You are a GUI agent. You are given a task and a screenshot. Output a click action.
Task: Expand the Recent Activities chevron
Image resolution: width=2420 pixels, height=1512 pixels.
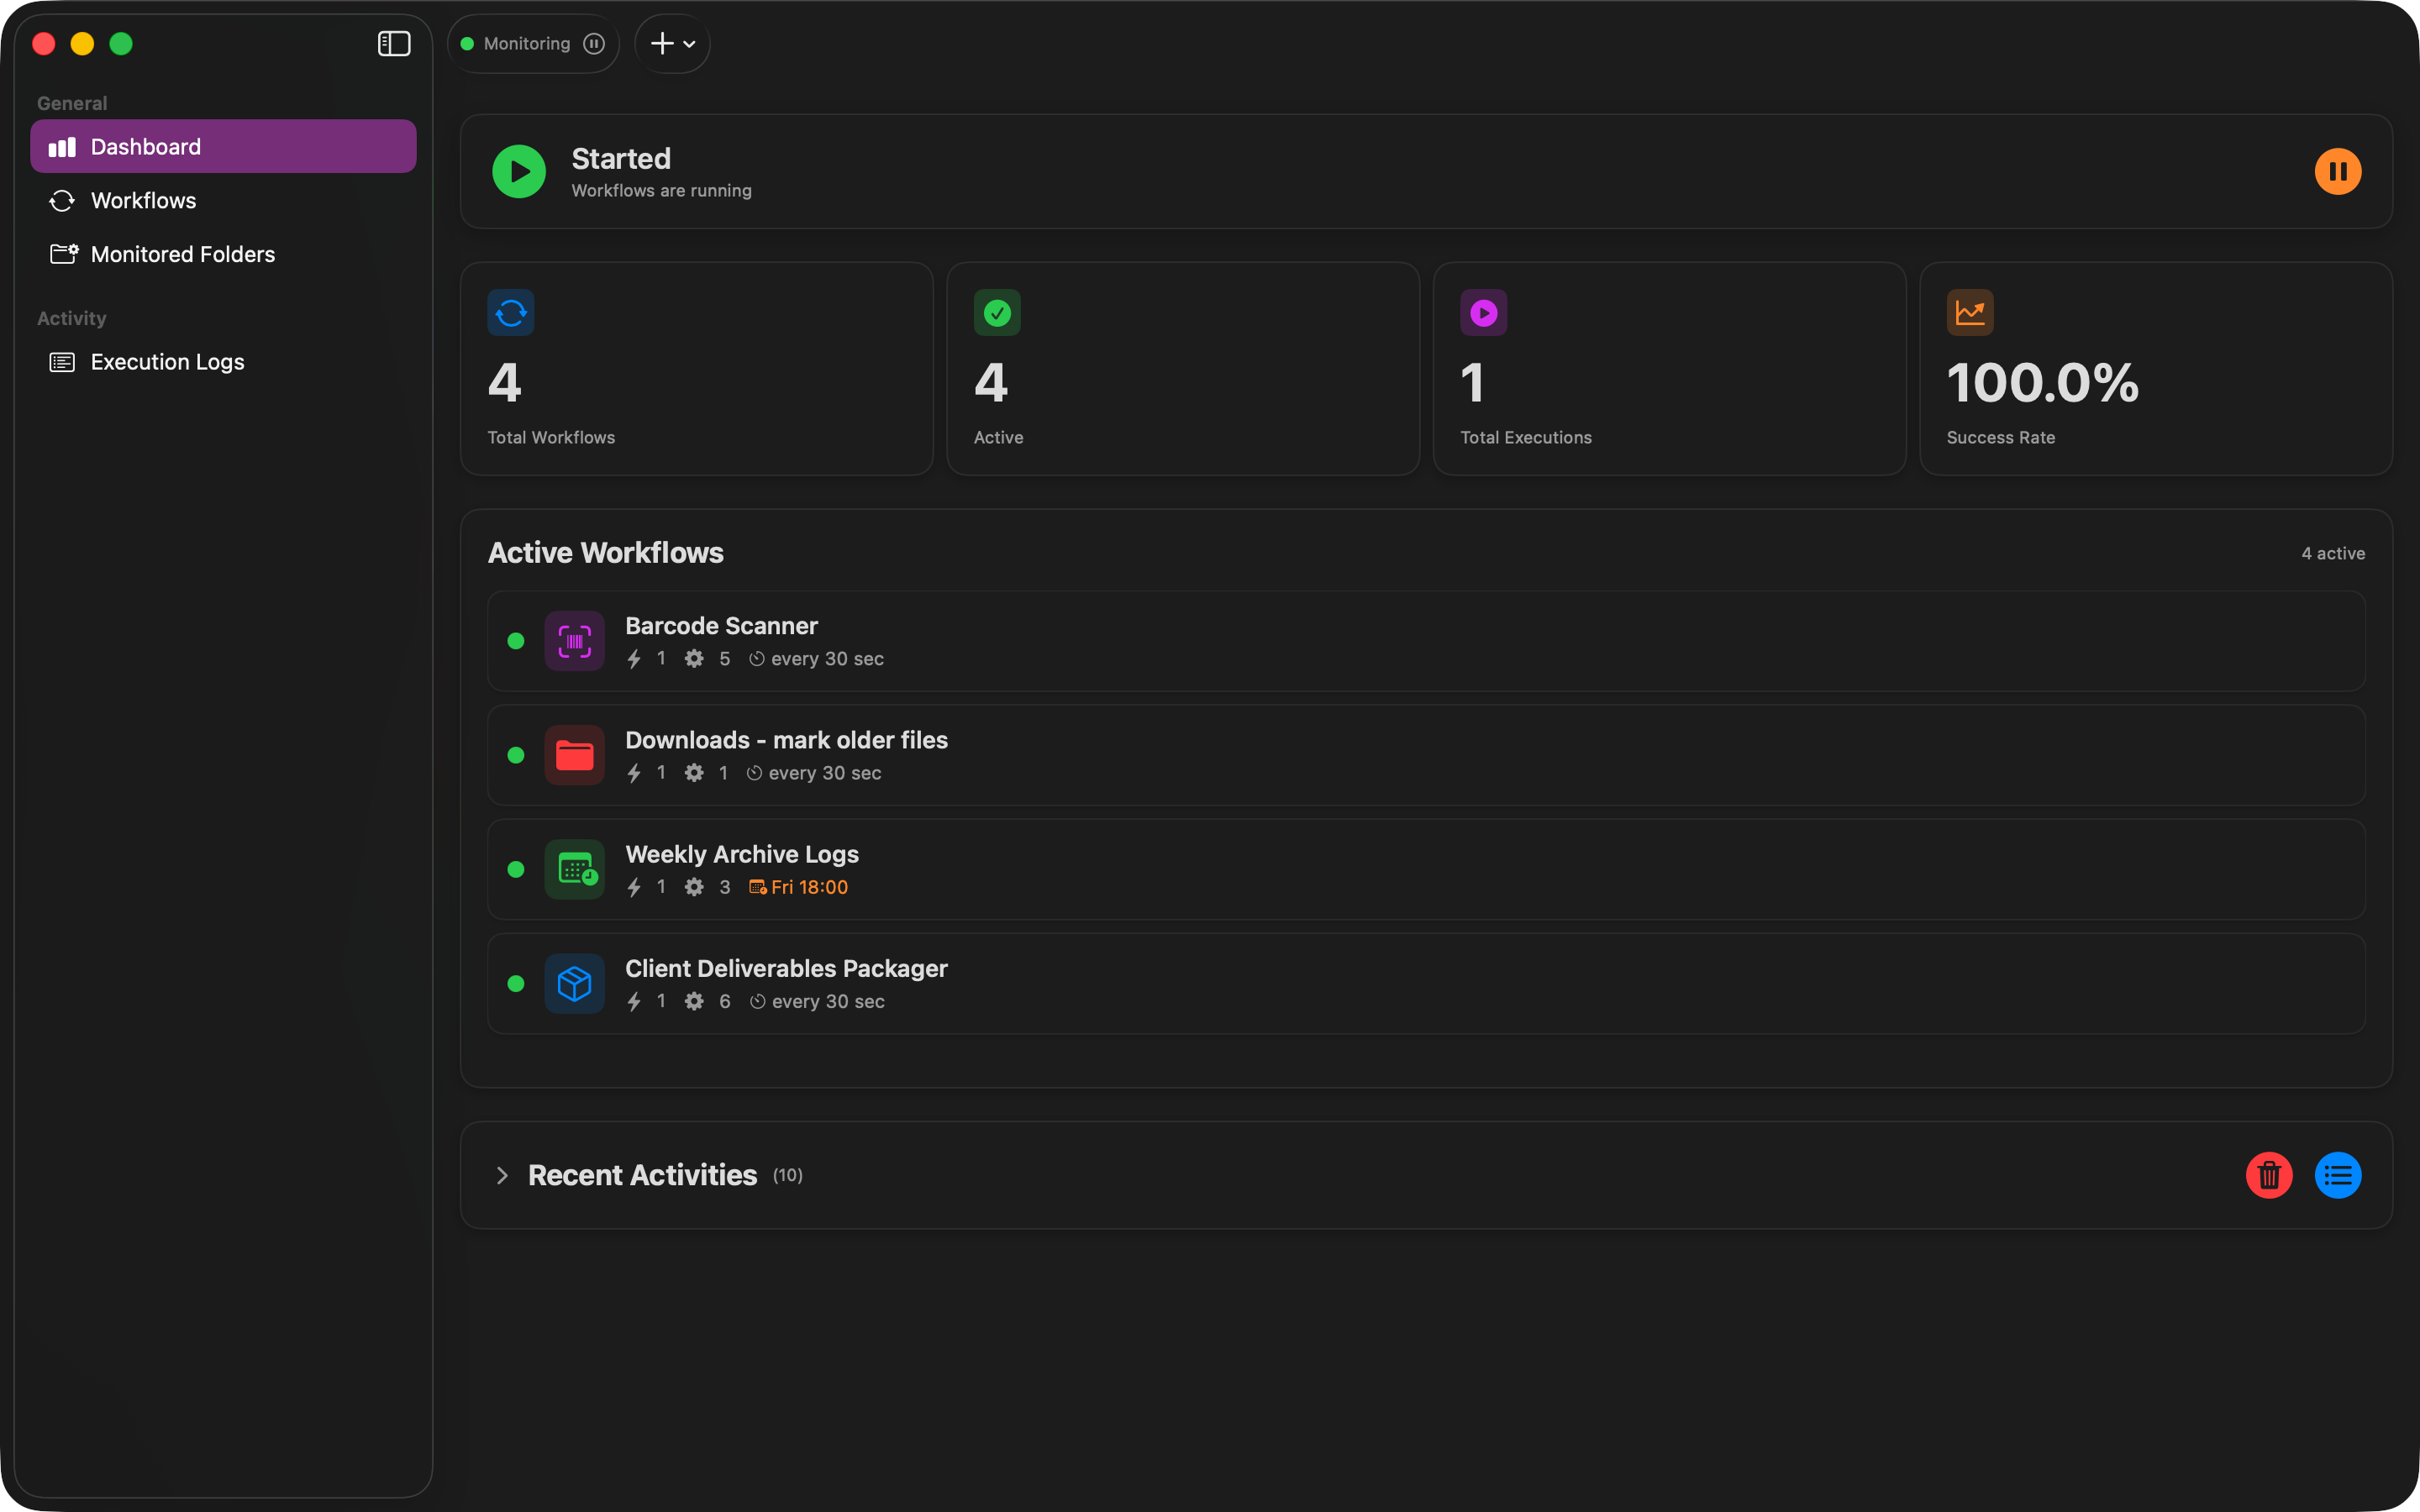[x=502, y=1175]
